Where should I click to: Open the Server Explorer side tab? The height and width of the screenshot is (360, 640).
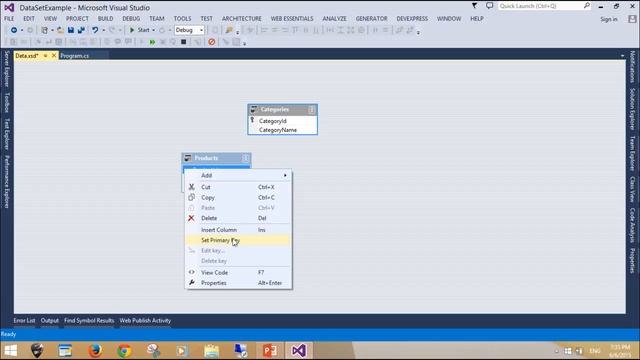click(7, 69)
